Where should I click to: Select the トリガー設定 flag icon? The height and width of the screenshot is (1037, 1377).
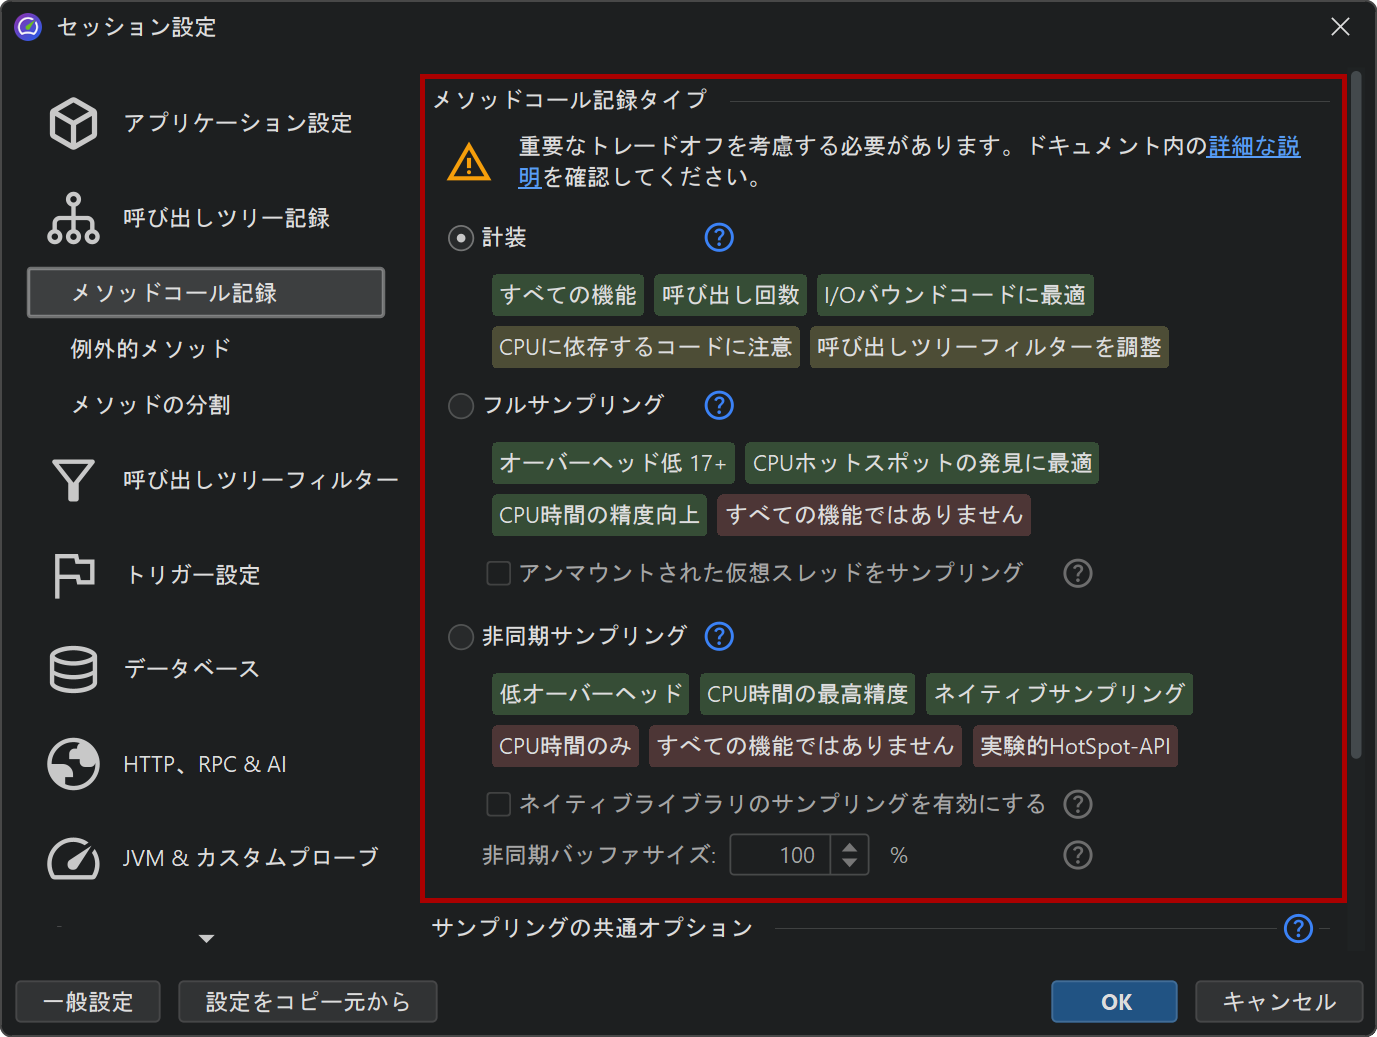click(73, 575)
